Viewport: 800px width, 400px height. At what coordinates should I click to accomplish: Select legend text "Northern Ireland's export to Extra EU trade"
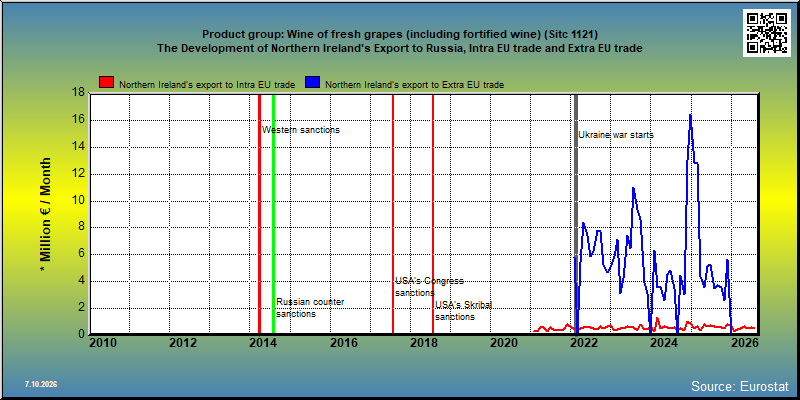point(414,85)
